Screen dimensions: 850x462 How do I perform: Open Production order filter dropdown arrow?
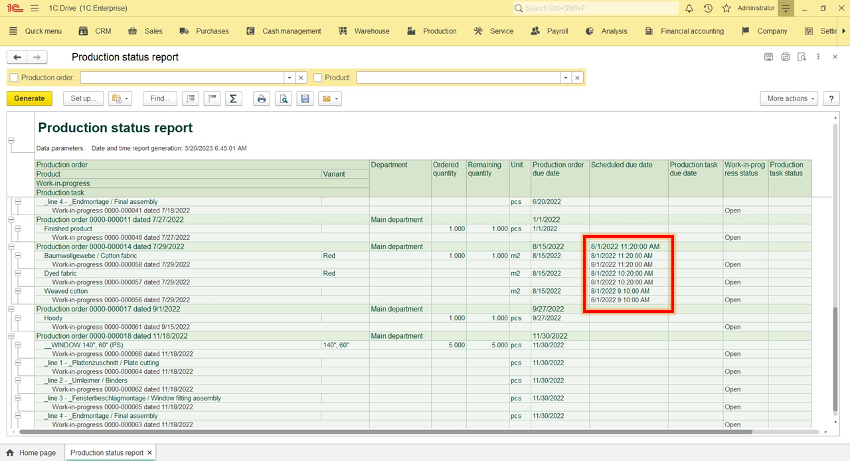[289, 78]
